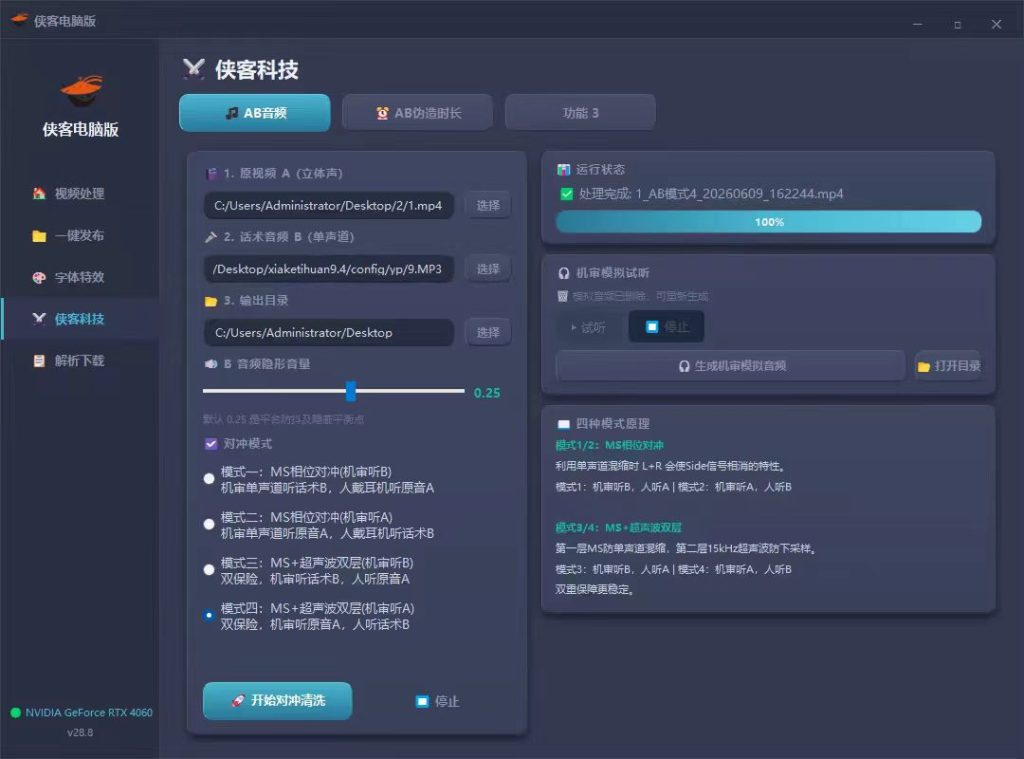The width and height of the screenshot is (1024, 759).
Task: Click the rocket icon on 开始对冲清洗
Action: click(x=238, y=701)
